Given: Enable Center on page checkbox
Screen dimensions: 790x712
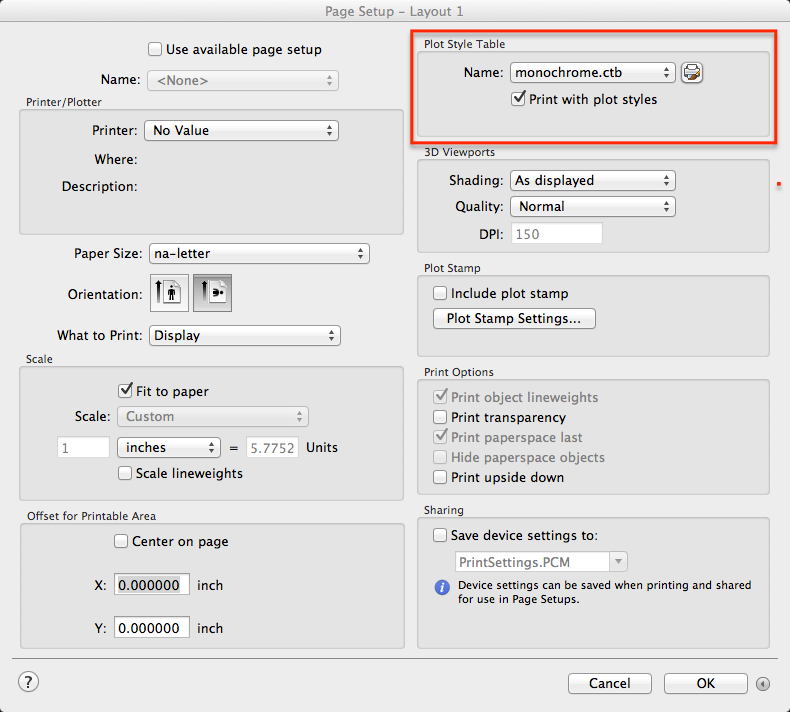Looking at the screenshot, I should [x=122, y=541].
